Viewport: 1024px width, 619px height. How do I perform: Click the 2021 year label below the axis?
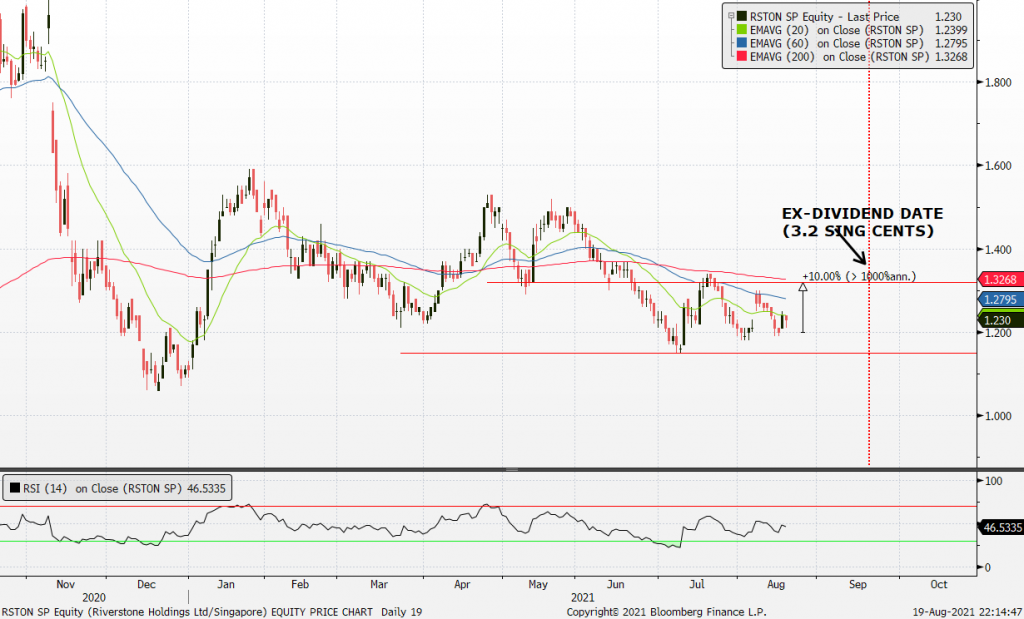(583, 597)
